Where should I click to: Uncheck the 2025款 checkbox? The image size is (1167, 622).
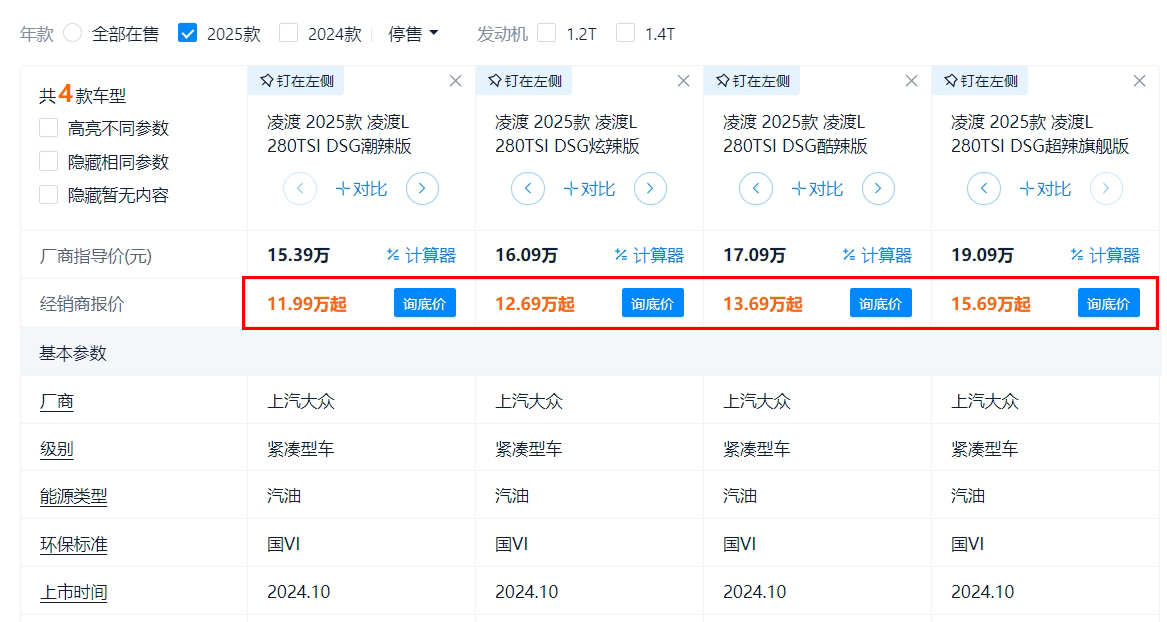pos(188,33)
